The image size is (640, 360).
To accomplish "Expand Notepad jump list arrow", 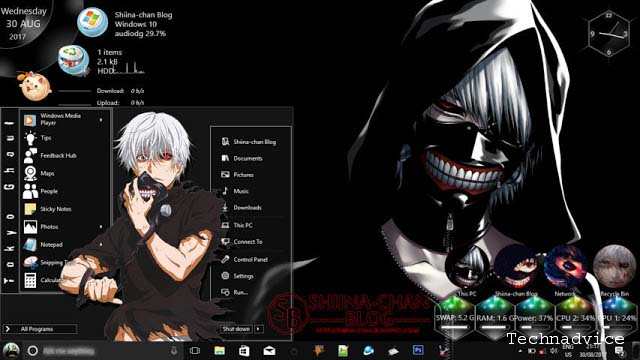I will (x=101, y=244).
